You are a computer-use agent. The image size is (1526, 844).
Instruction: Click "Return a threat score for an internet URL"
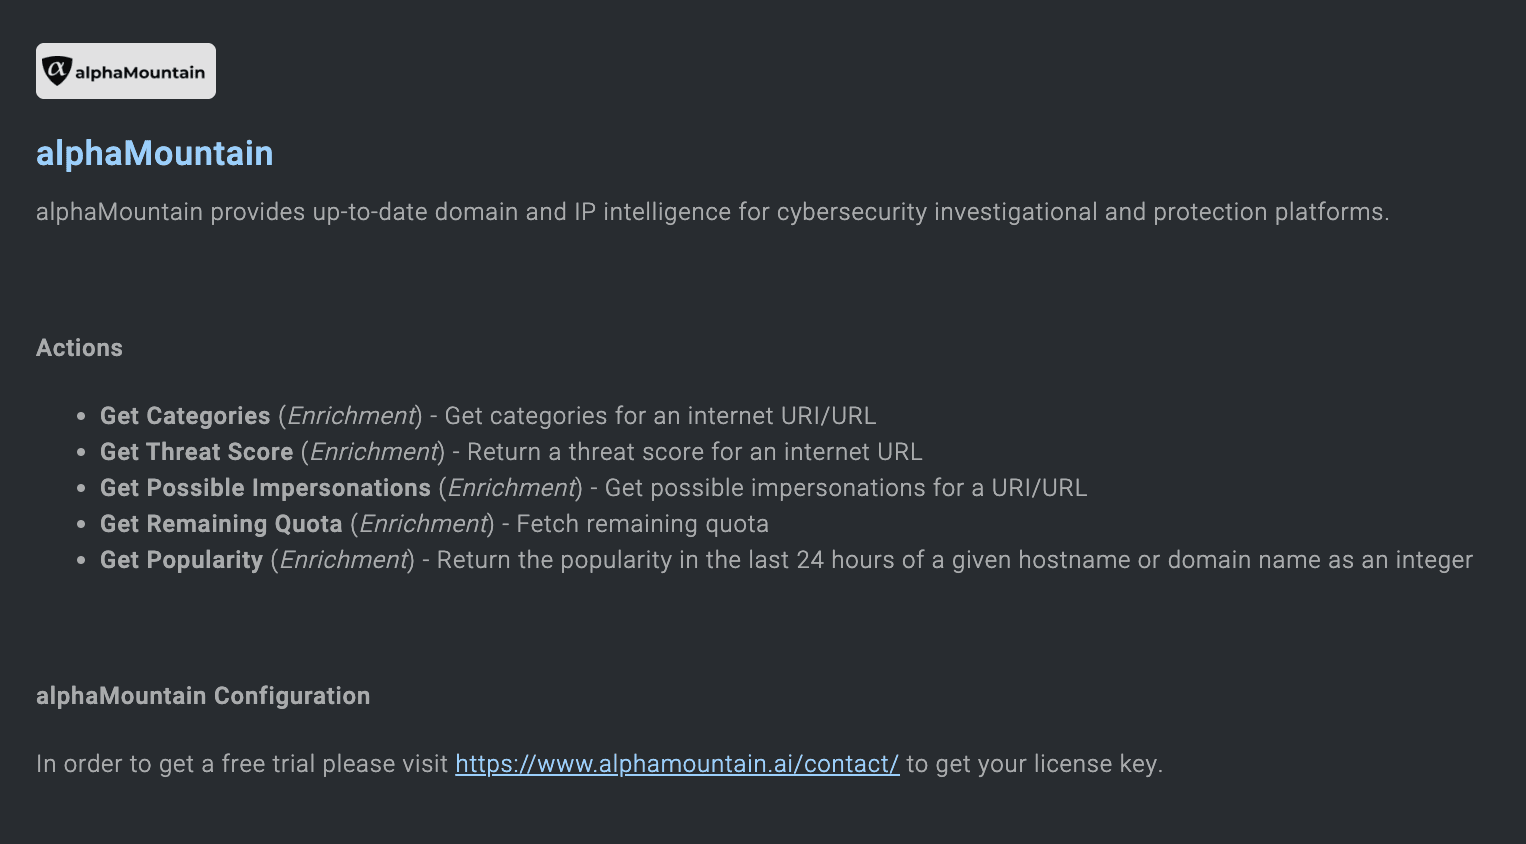(x=694, y=452)
